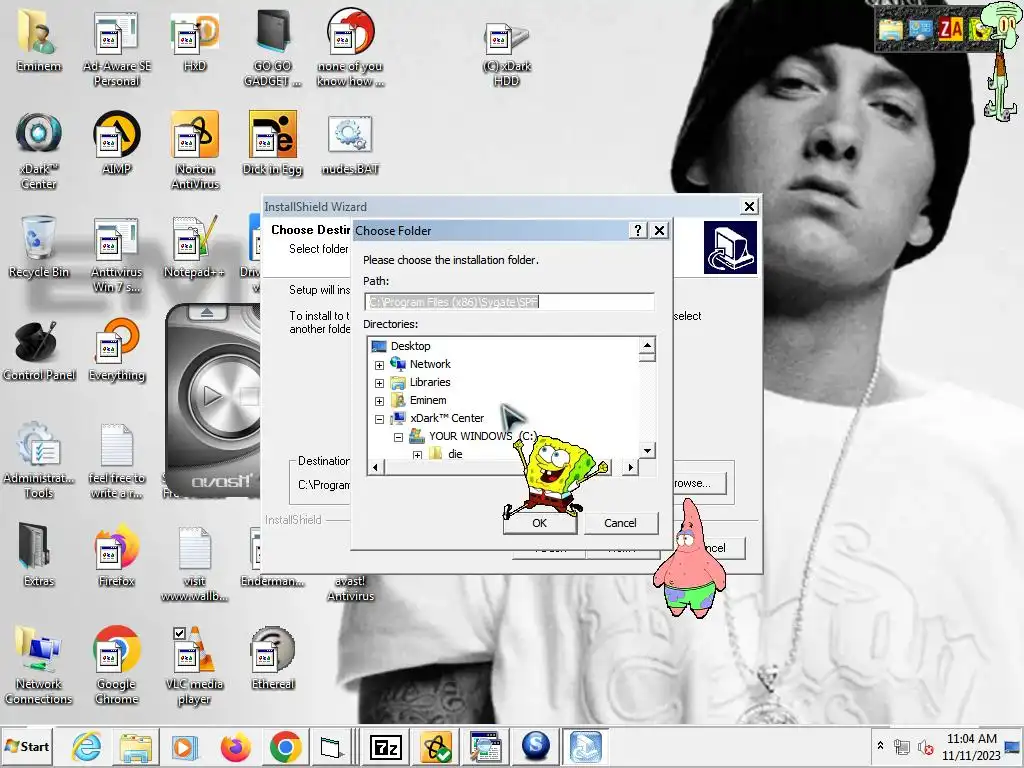Click the Start button
The width and height of the screenshot is (1024, 768).
[x=27, y=746]
